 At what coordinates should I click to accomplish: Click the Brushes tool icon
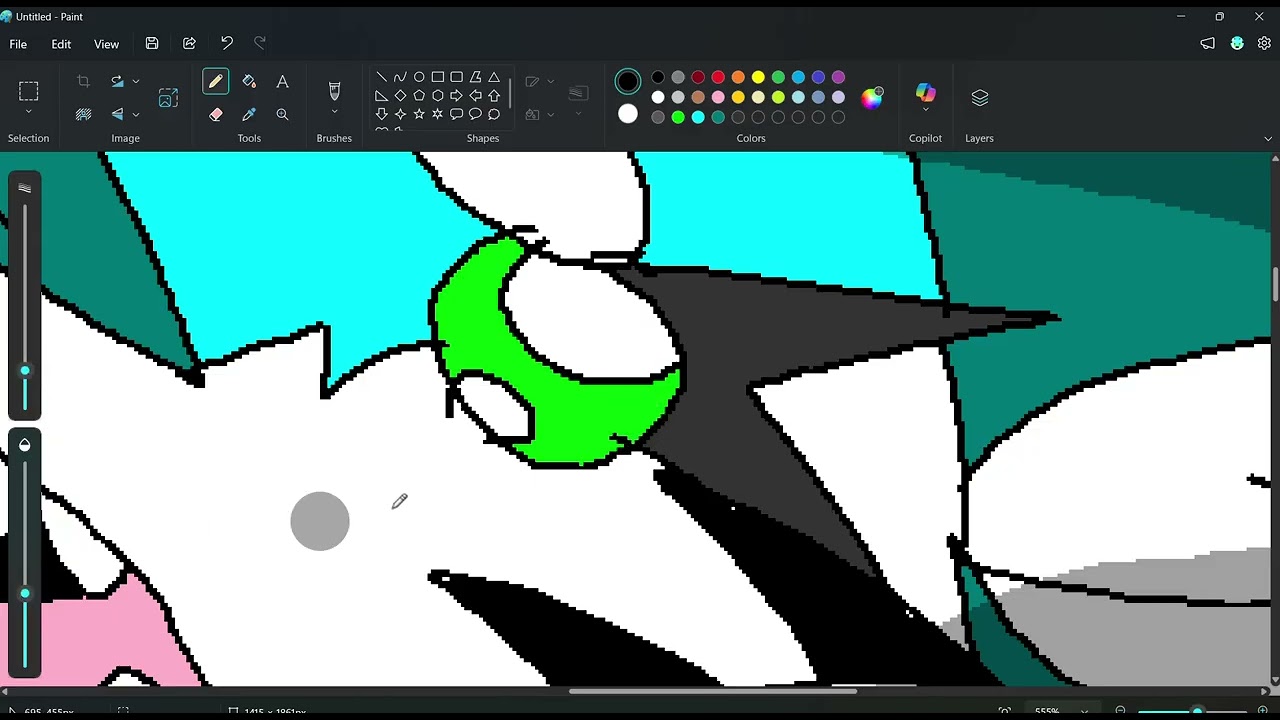tap(334, 90)
